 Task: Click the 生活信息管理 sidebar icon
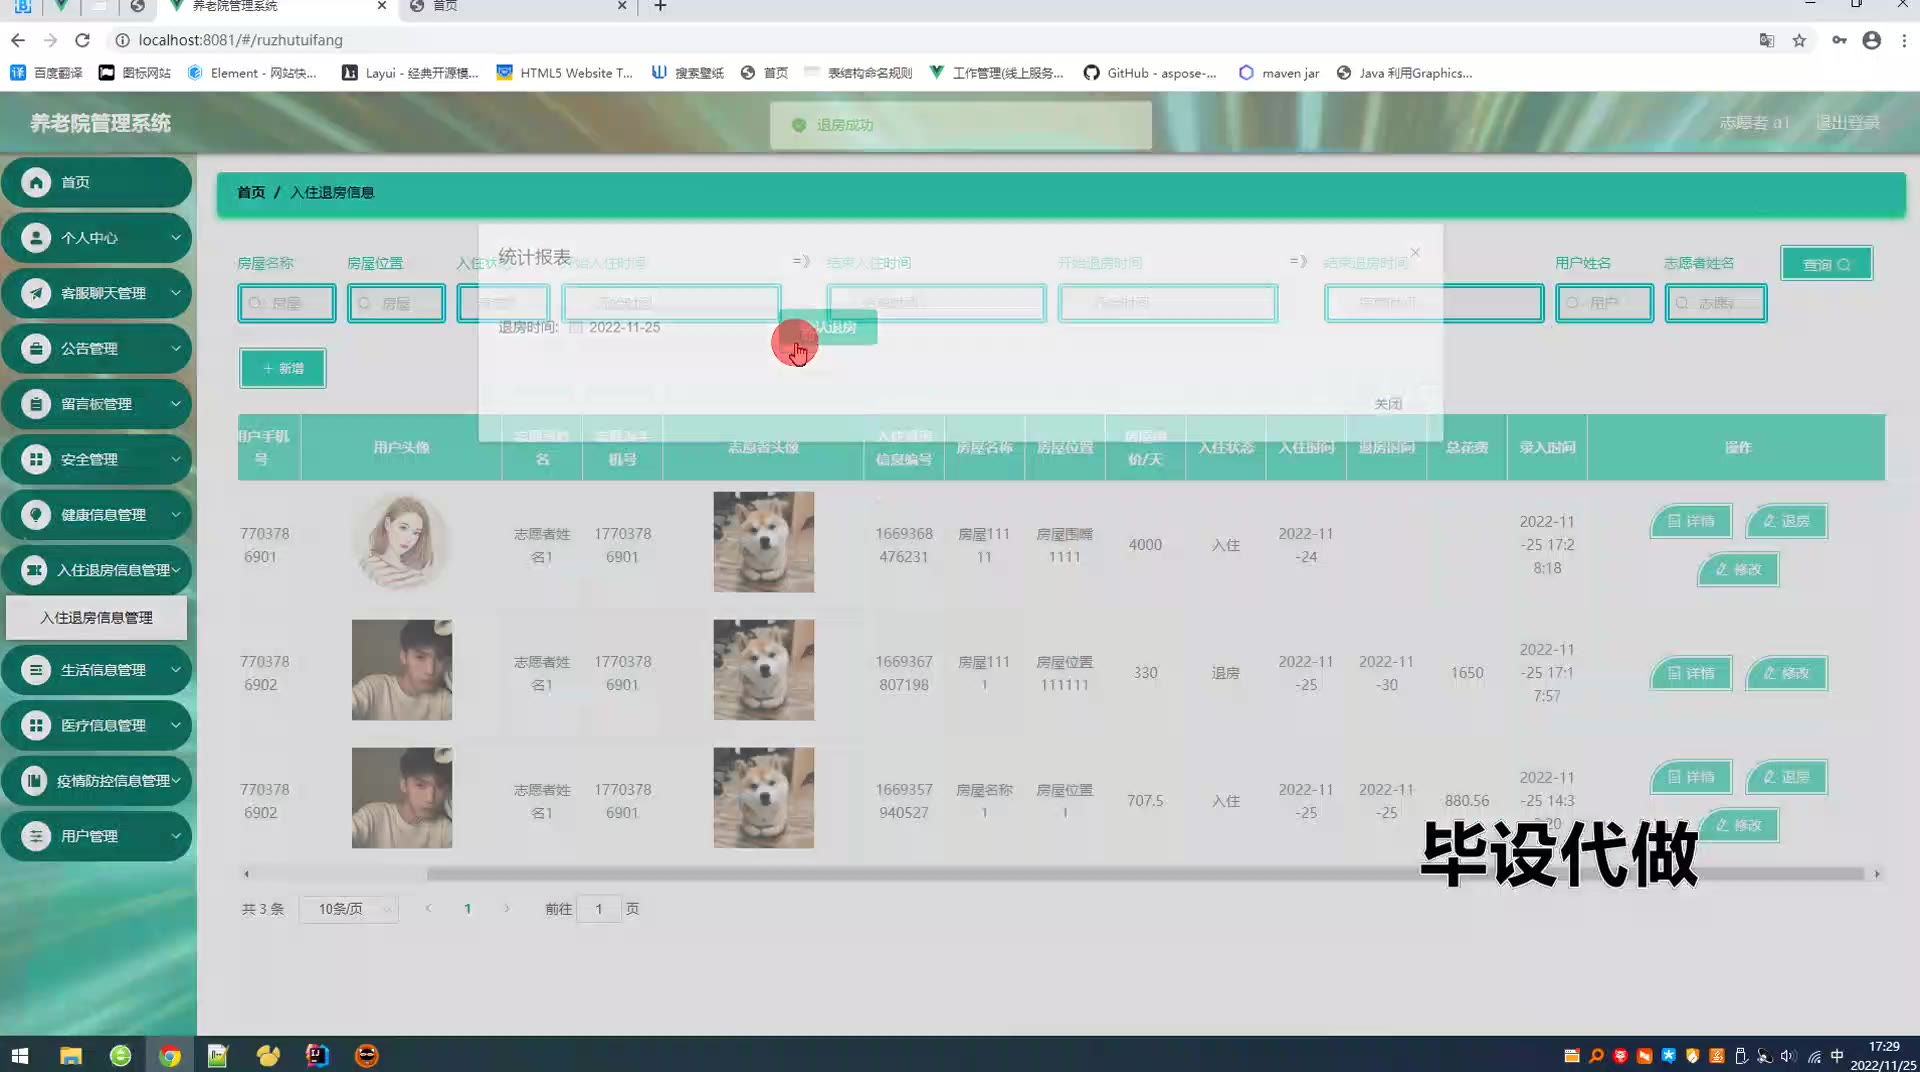36,670
